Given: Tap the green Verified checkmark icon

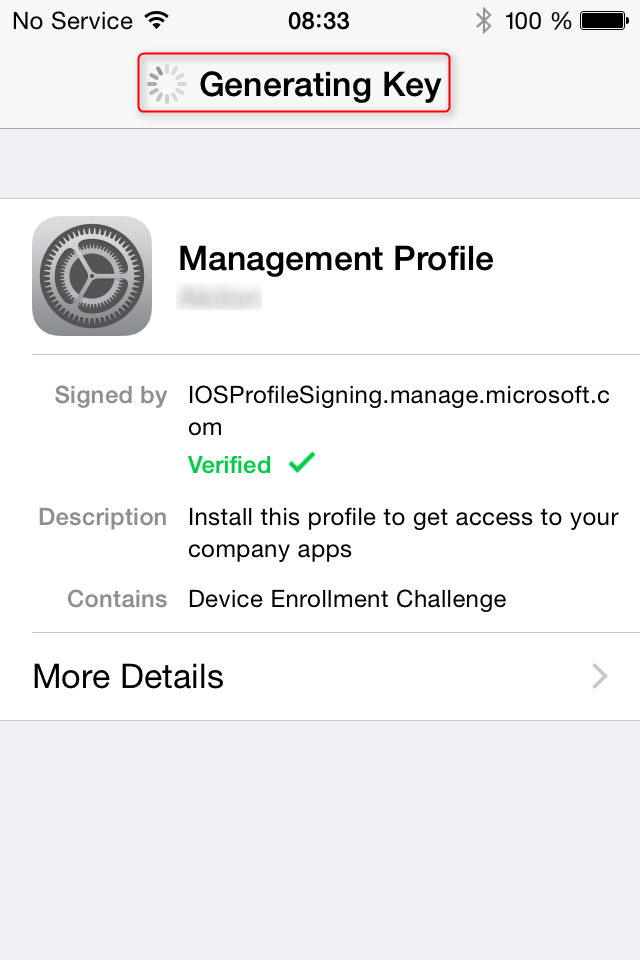Looking at the screenshot, I should click(x=301, y=463).
